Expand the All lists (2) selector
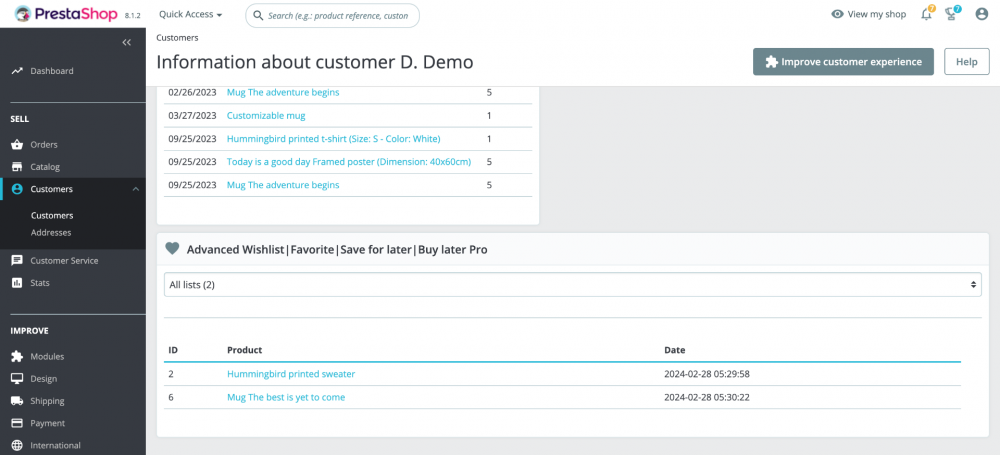 click(x=572, y=285)
